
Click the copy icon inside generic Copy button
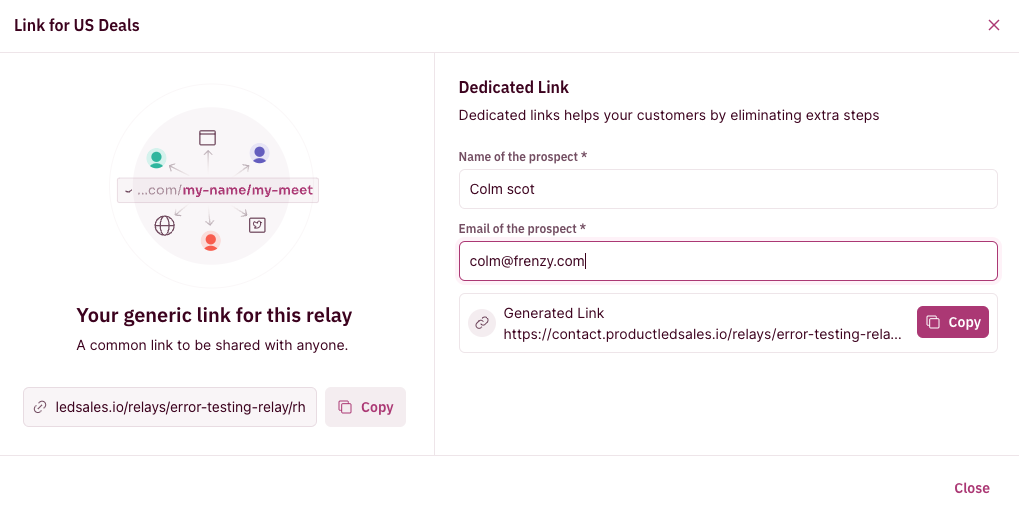pos(345,407)
